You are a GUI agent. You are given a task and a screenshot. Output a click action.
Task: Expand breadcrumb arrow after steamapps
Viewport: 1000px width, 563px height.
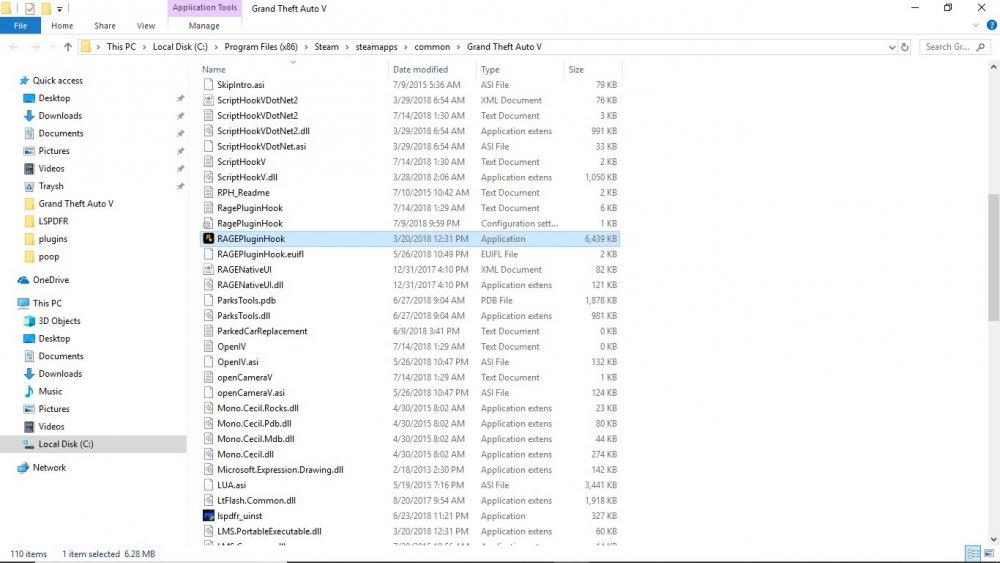tap(406, 47)
